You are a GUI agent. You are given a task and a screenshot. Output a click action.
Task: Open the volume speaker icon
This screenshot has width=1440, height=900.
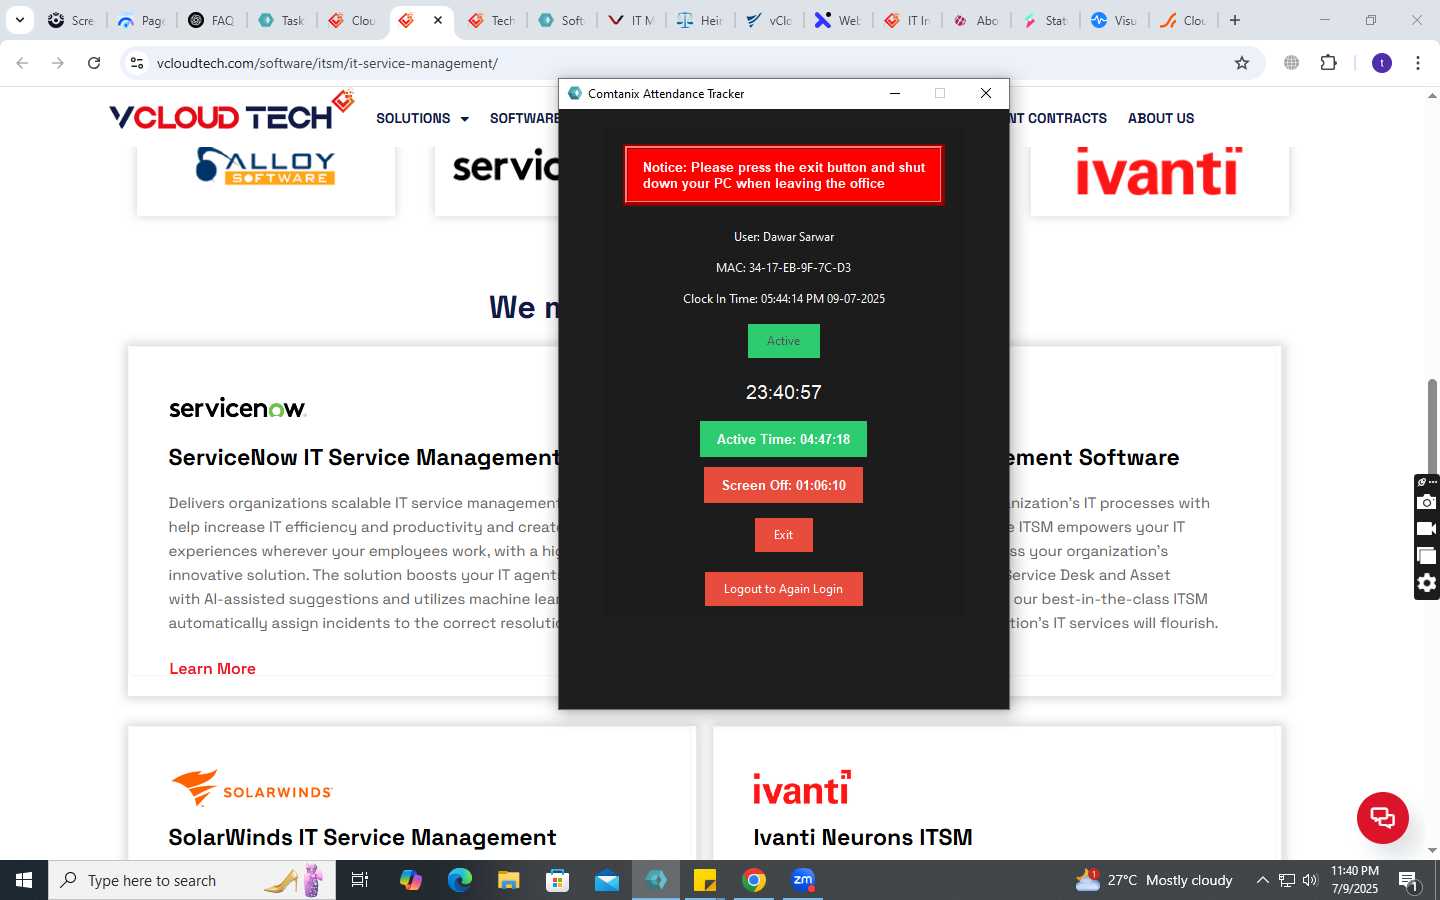point(1310,880)
